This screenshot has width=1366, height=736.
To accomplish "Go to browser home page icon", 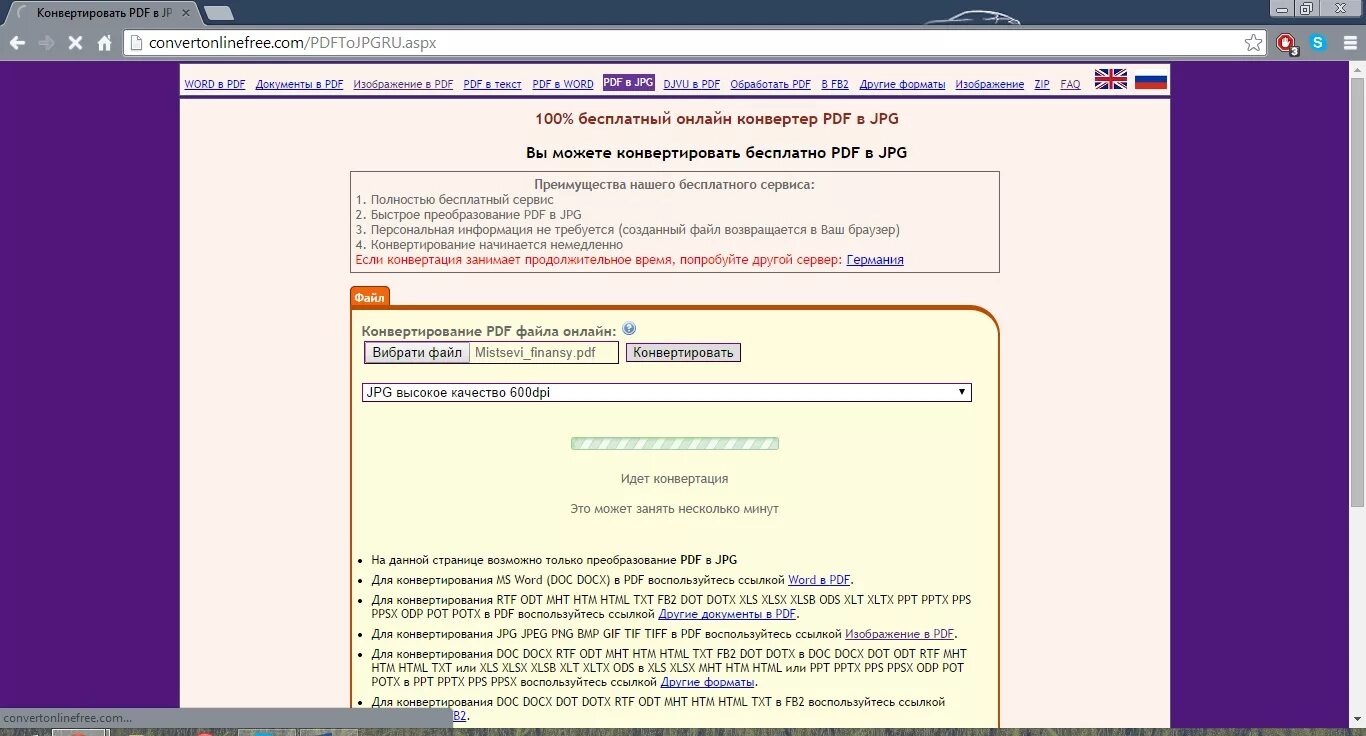I will coord(104,43).
